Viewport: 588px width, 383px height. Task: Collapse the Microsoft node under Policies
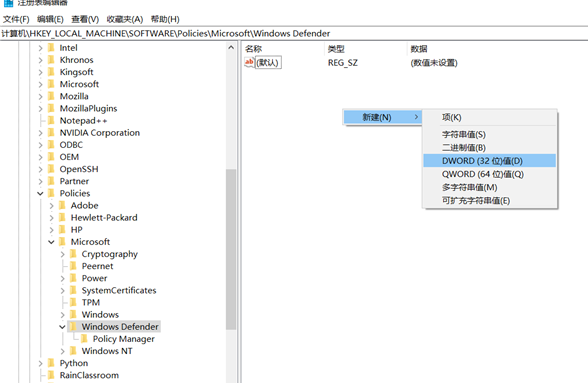(x=52, y=242)
